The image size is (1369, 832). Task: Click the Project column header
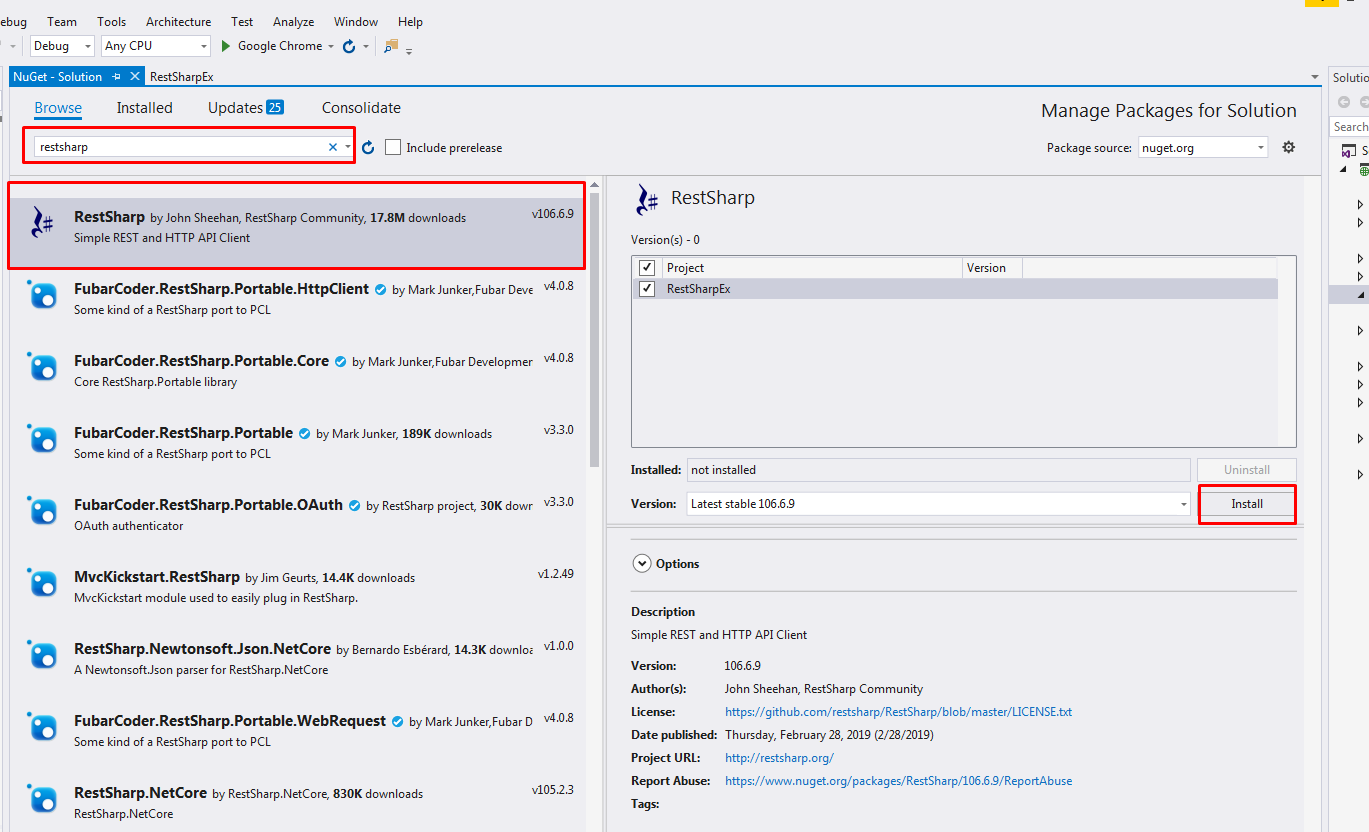point(810,268)
